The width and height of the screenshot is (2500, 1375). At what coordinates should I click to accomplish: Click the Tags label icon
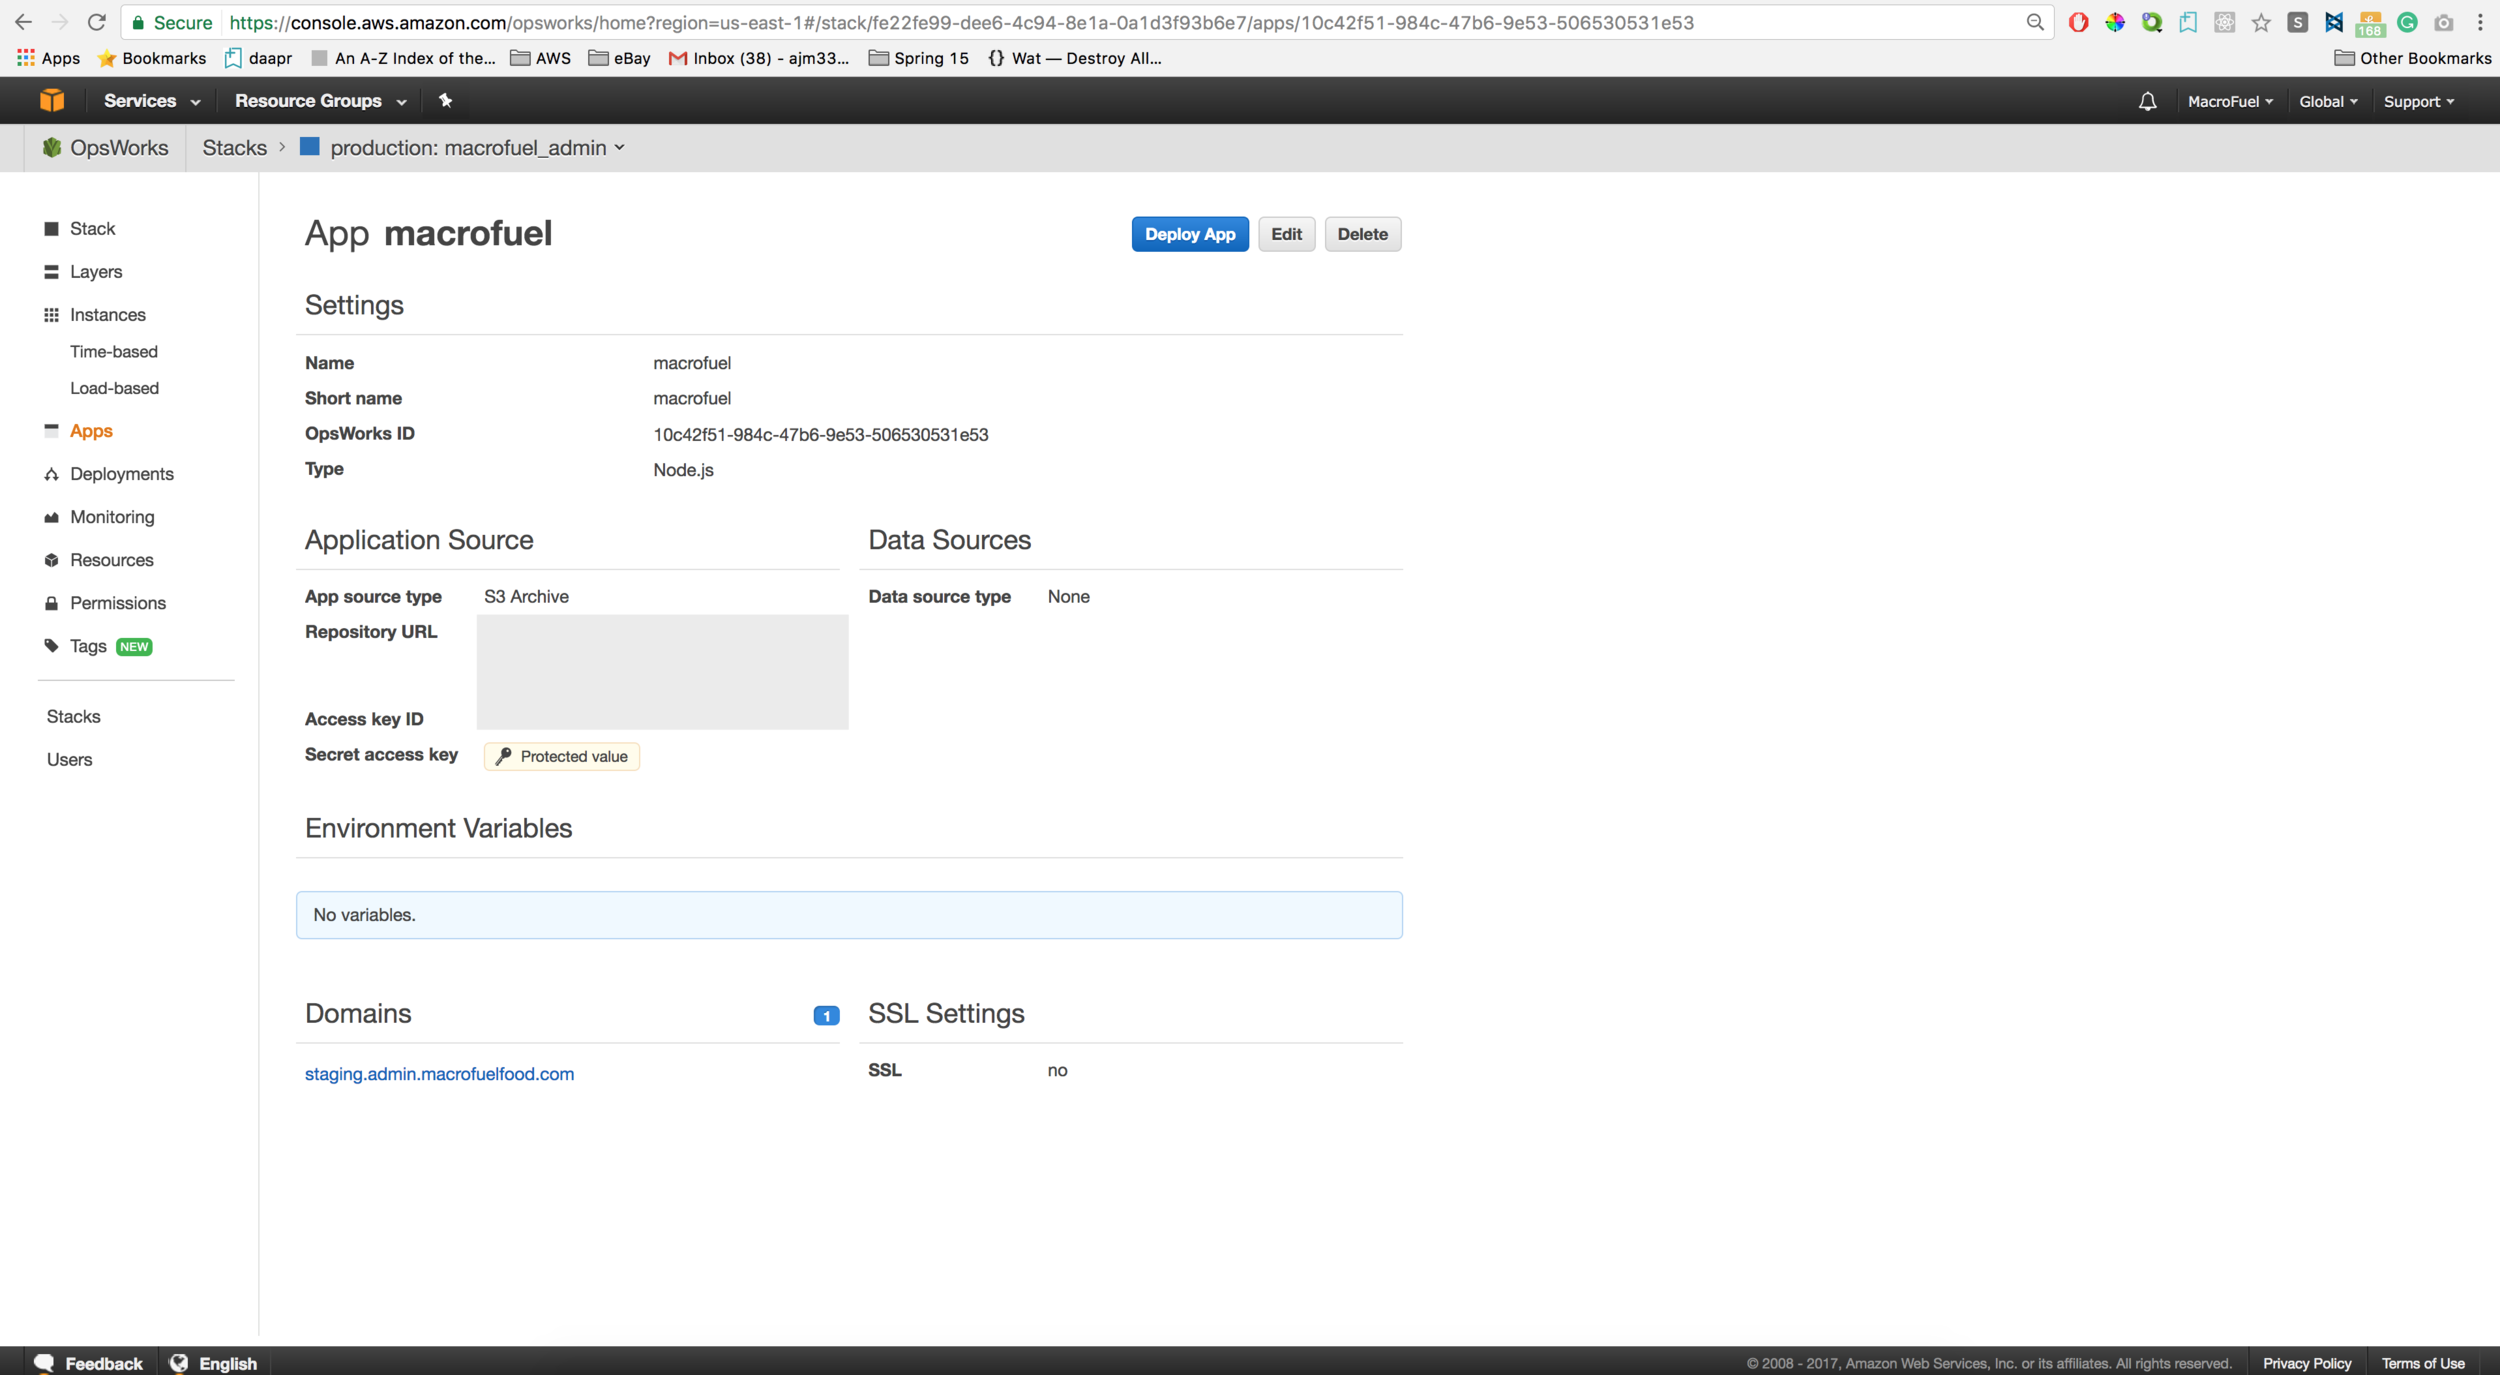(52, 646)
